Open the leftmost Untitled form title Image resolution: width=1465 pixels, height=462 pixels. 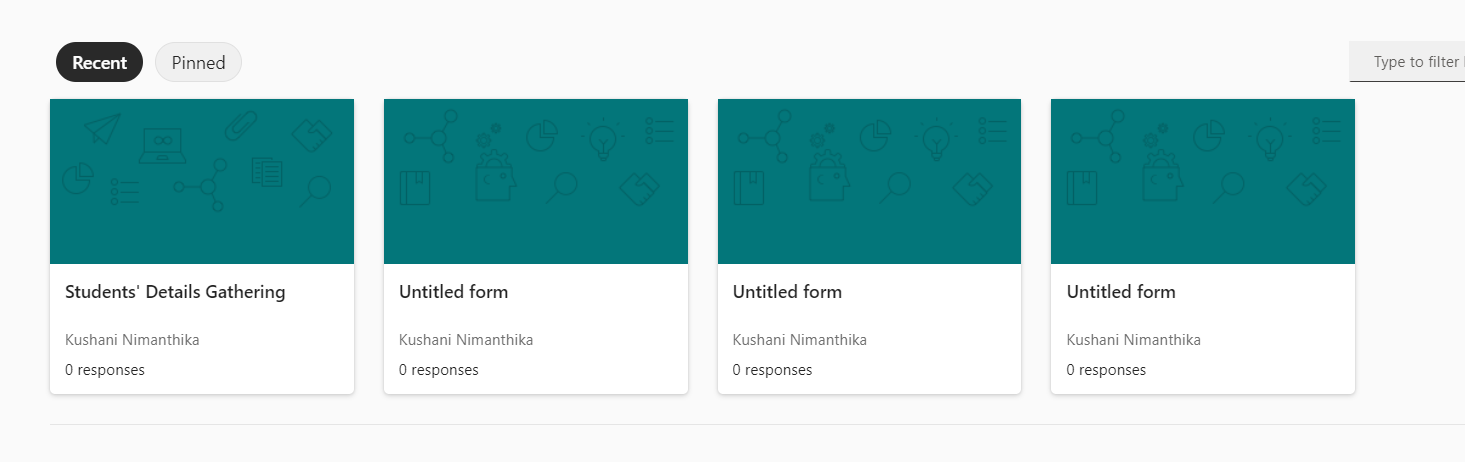453,292
